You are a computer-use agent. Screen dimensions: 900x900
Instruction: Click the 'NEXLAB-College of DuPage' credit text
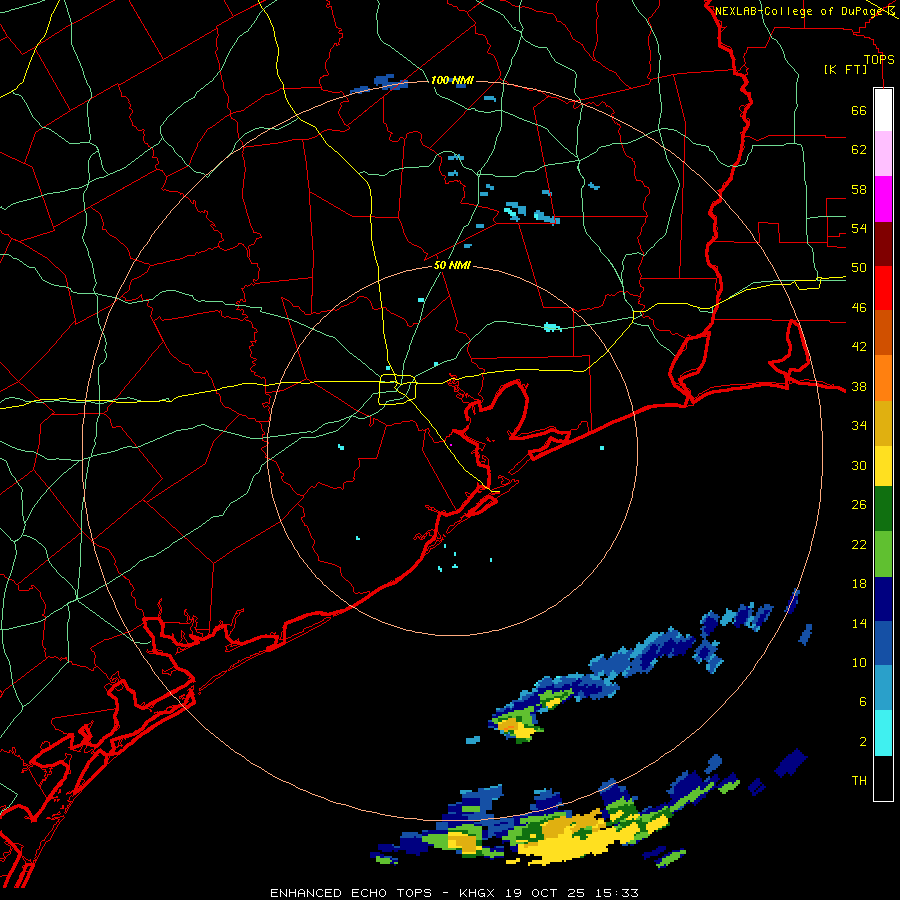[x=798, y=11]
